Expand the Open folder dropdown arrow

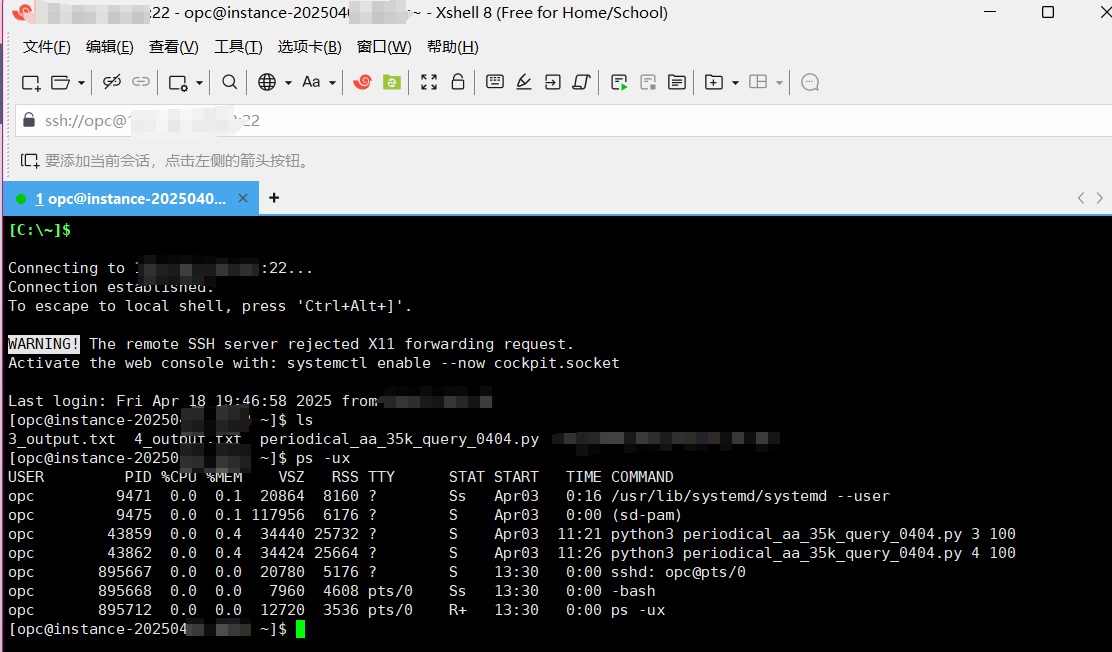pos(81,83)
